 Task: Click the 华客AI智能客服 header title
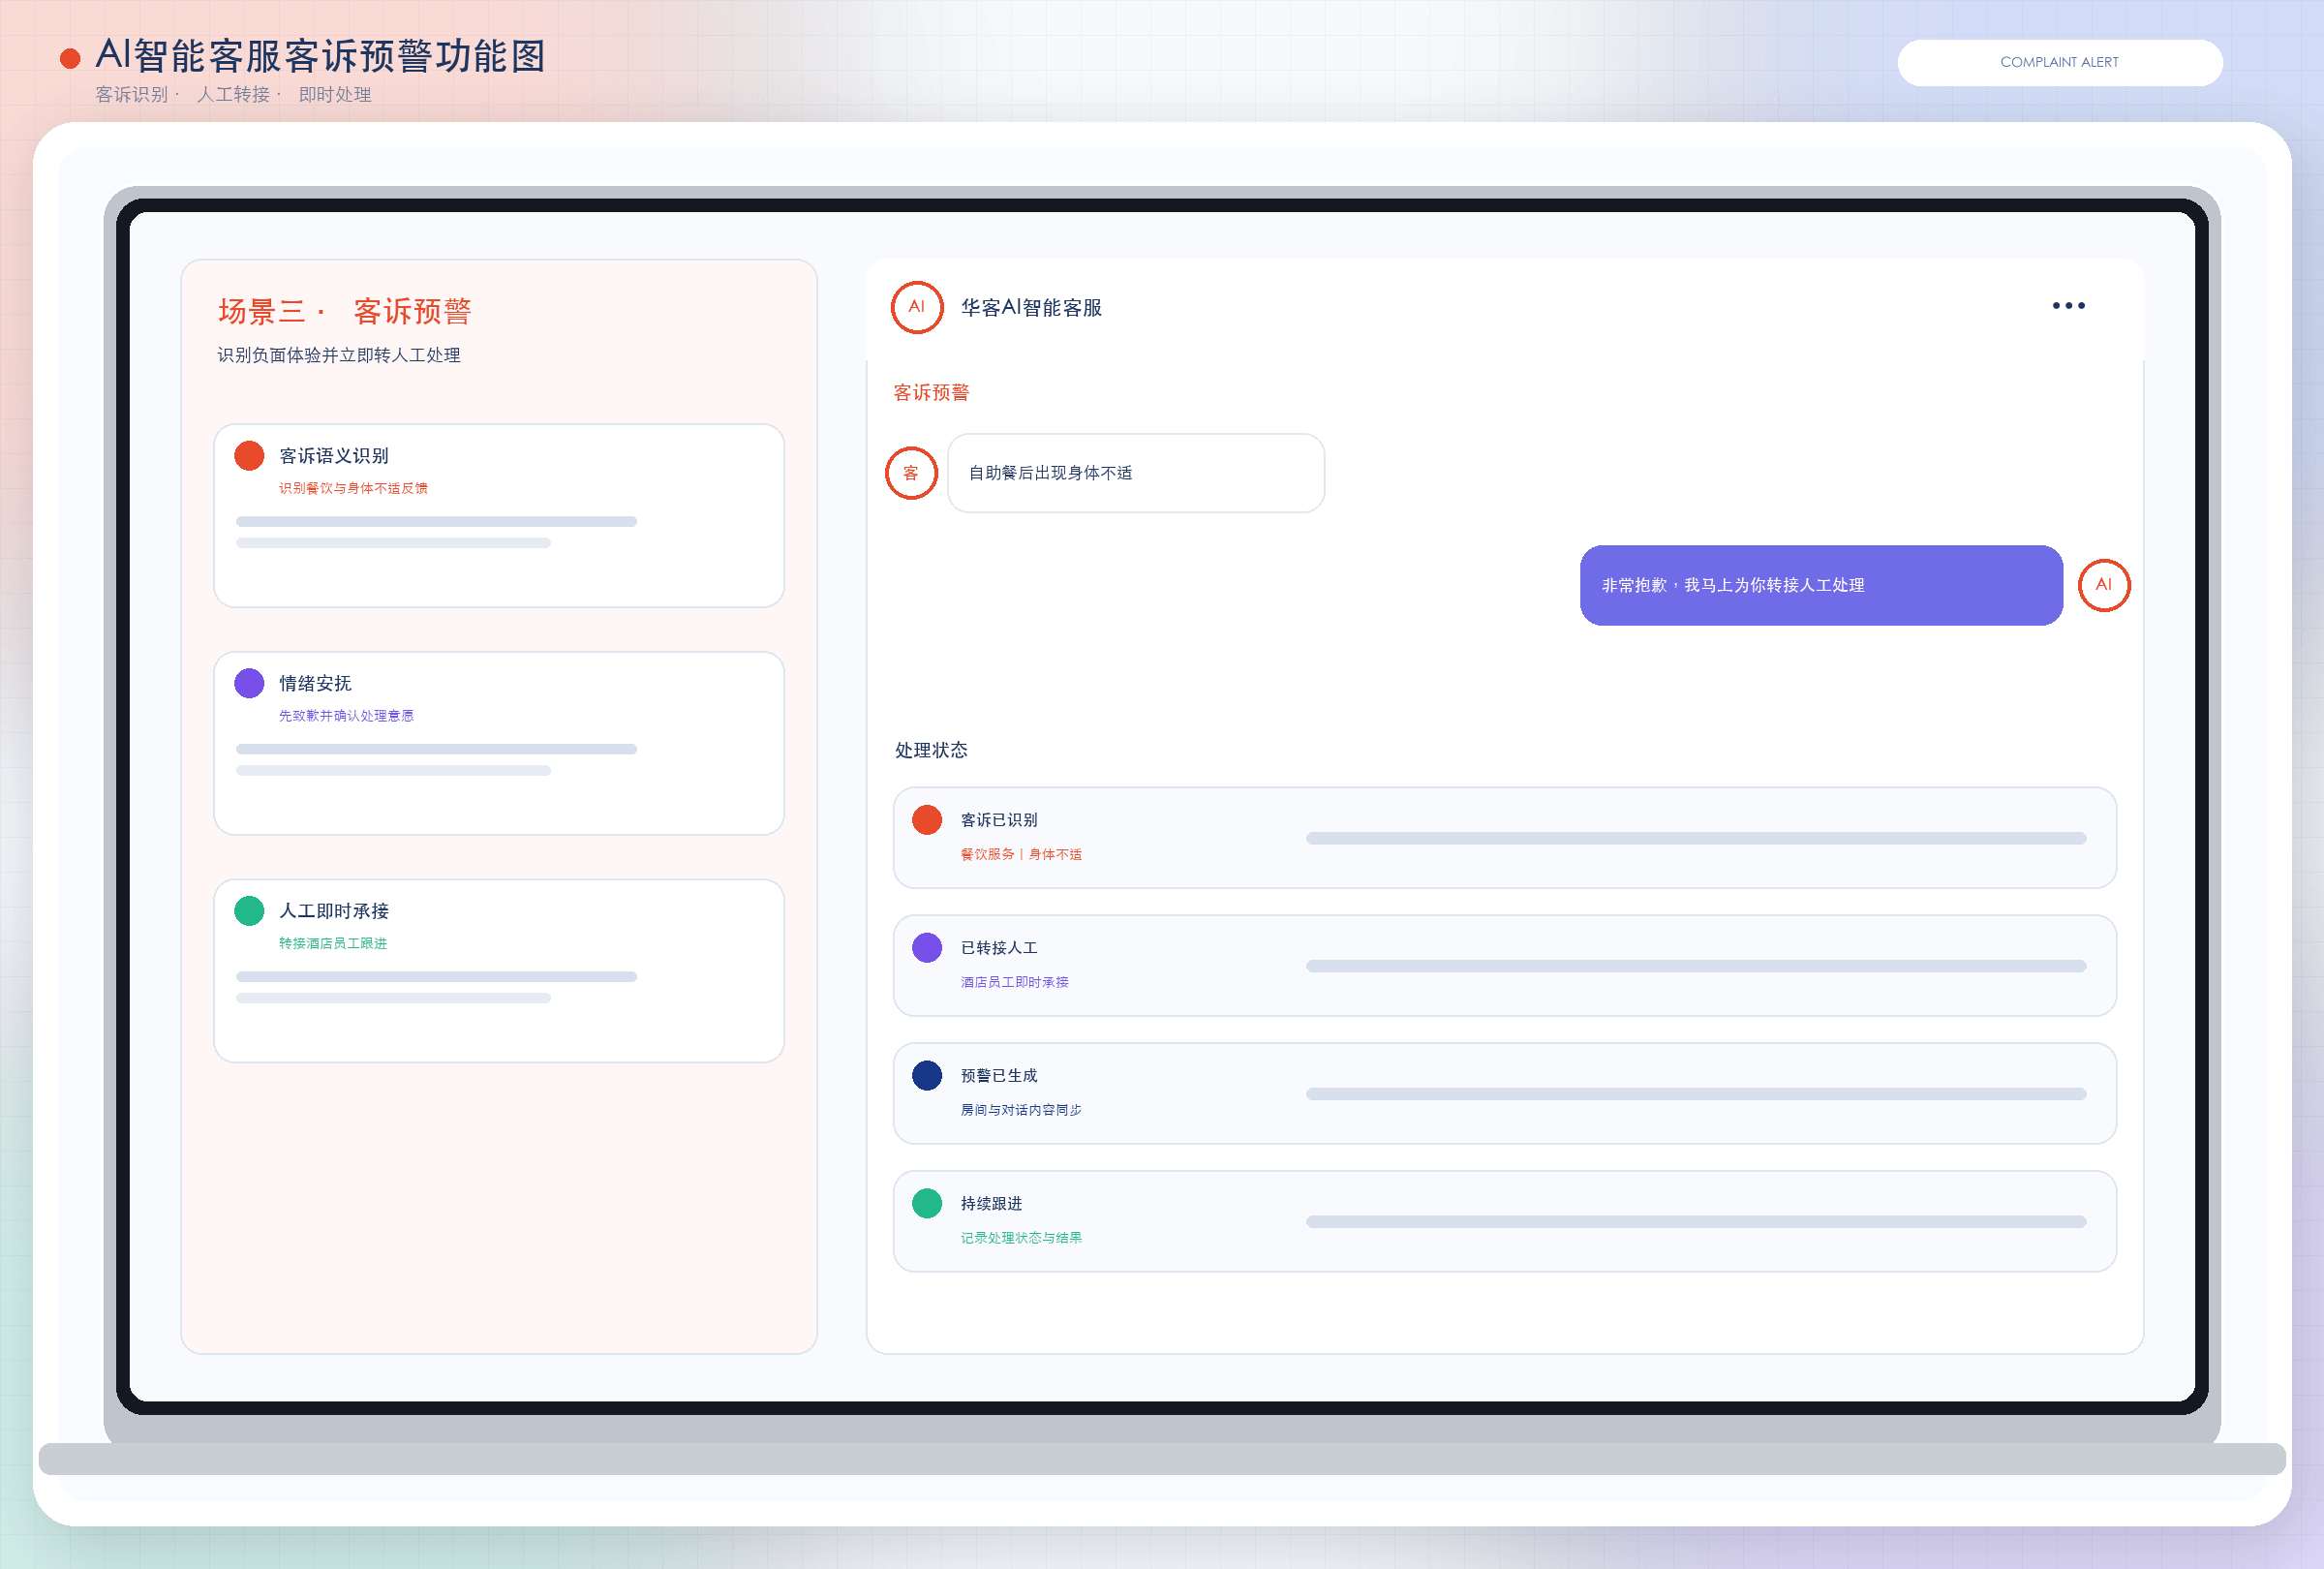[x=1031, y=308]
